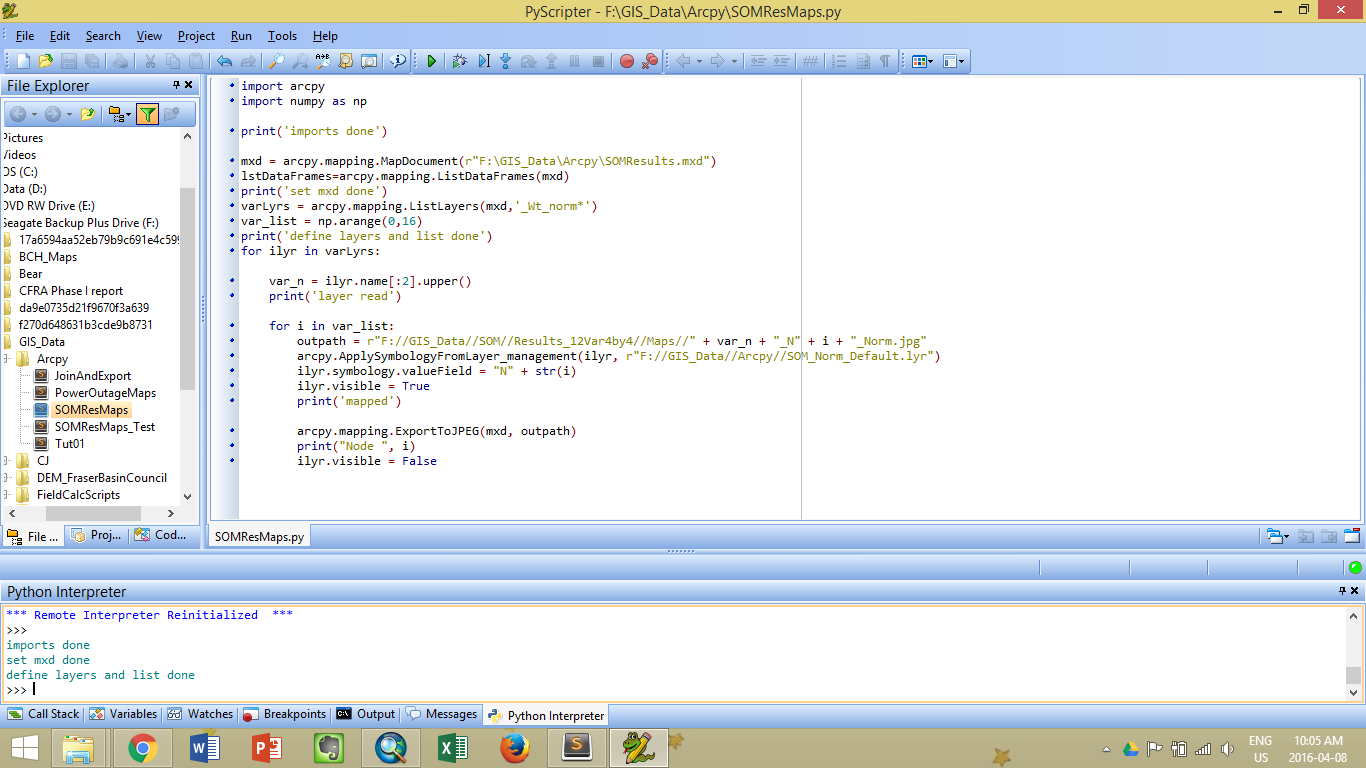
Task: Pin the File Explorer panel
Action: (x=176, y=86)
